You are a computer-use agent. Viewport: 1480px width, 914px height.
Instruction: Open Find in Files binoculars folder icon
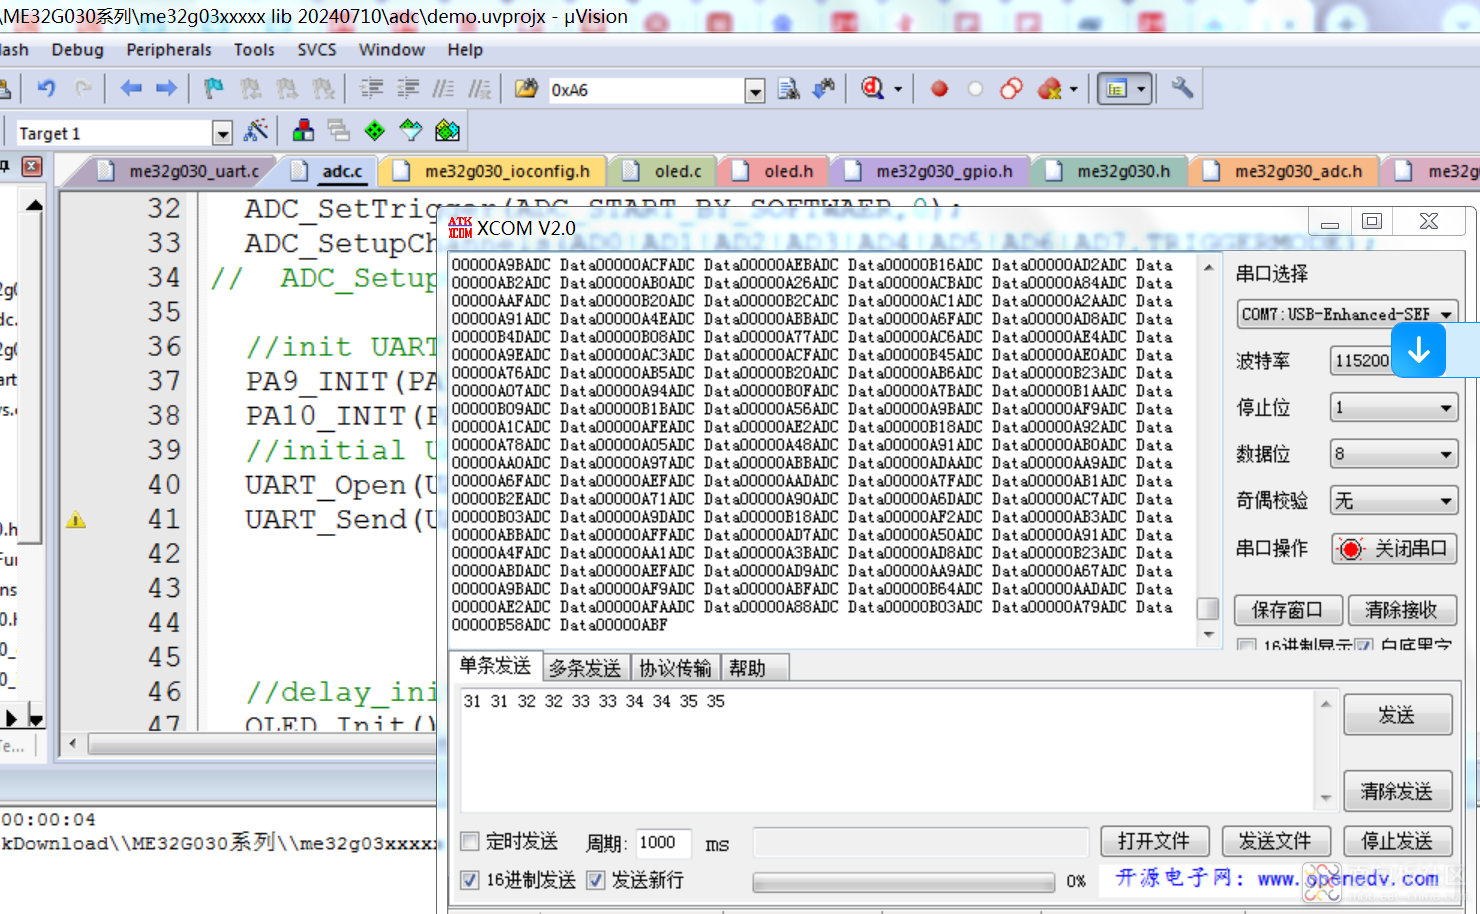[526, 89]
